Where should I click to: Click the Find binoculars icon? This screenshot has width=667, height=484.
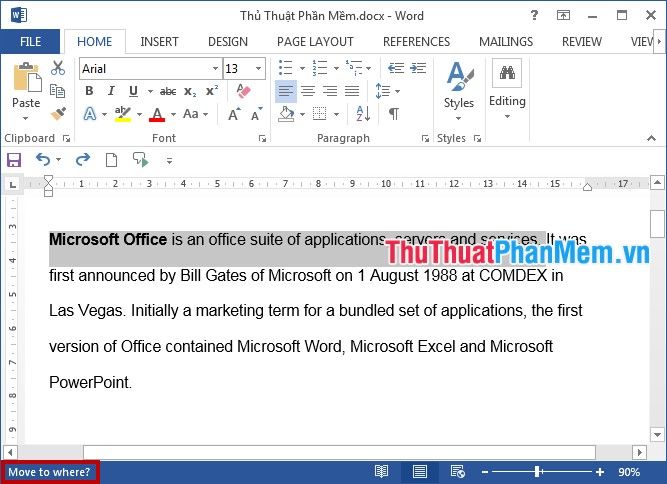pos(507,73)
